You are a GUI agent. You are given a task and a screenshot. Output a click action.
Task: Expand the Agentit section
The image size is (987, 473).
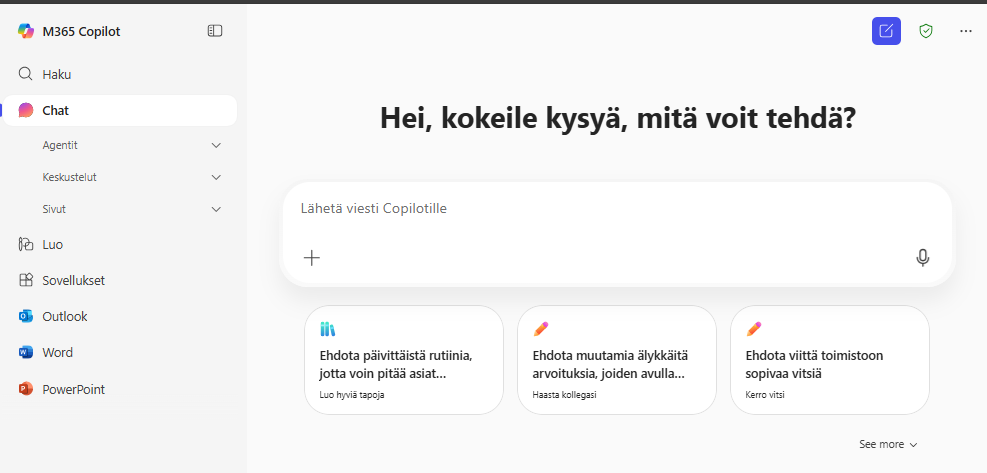216,145
